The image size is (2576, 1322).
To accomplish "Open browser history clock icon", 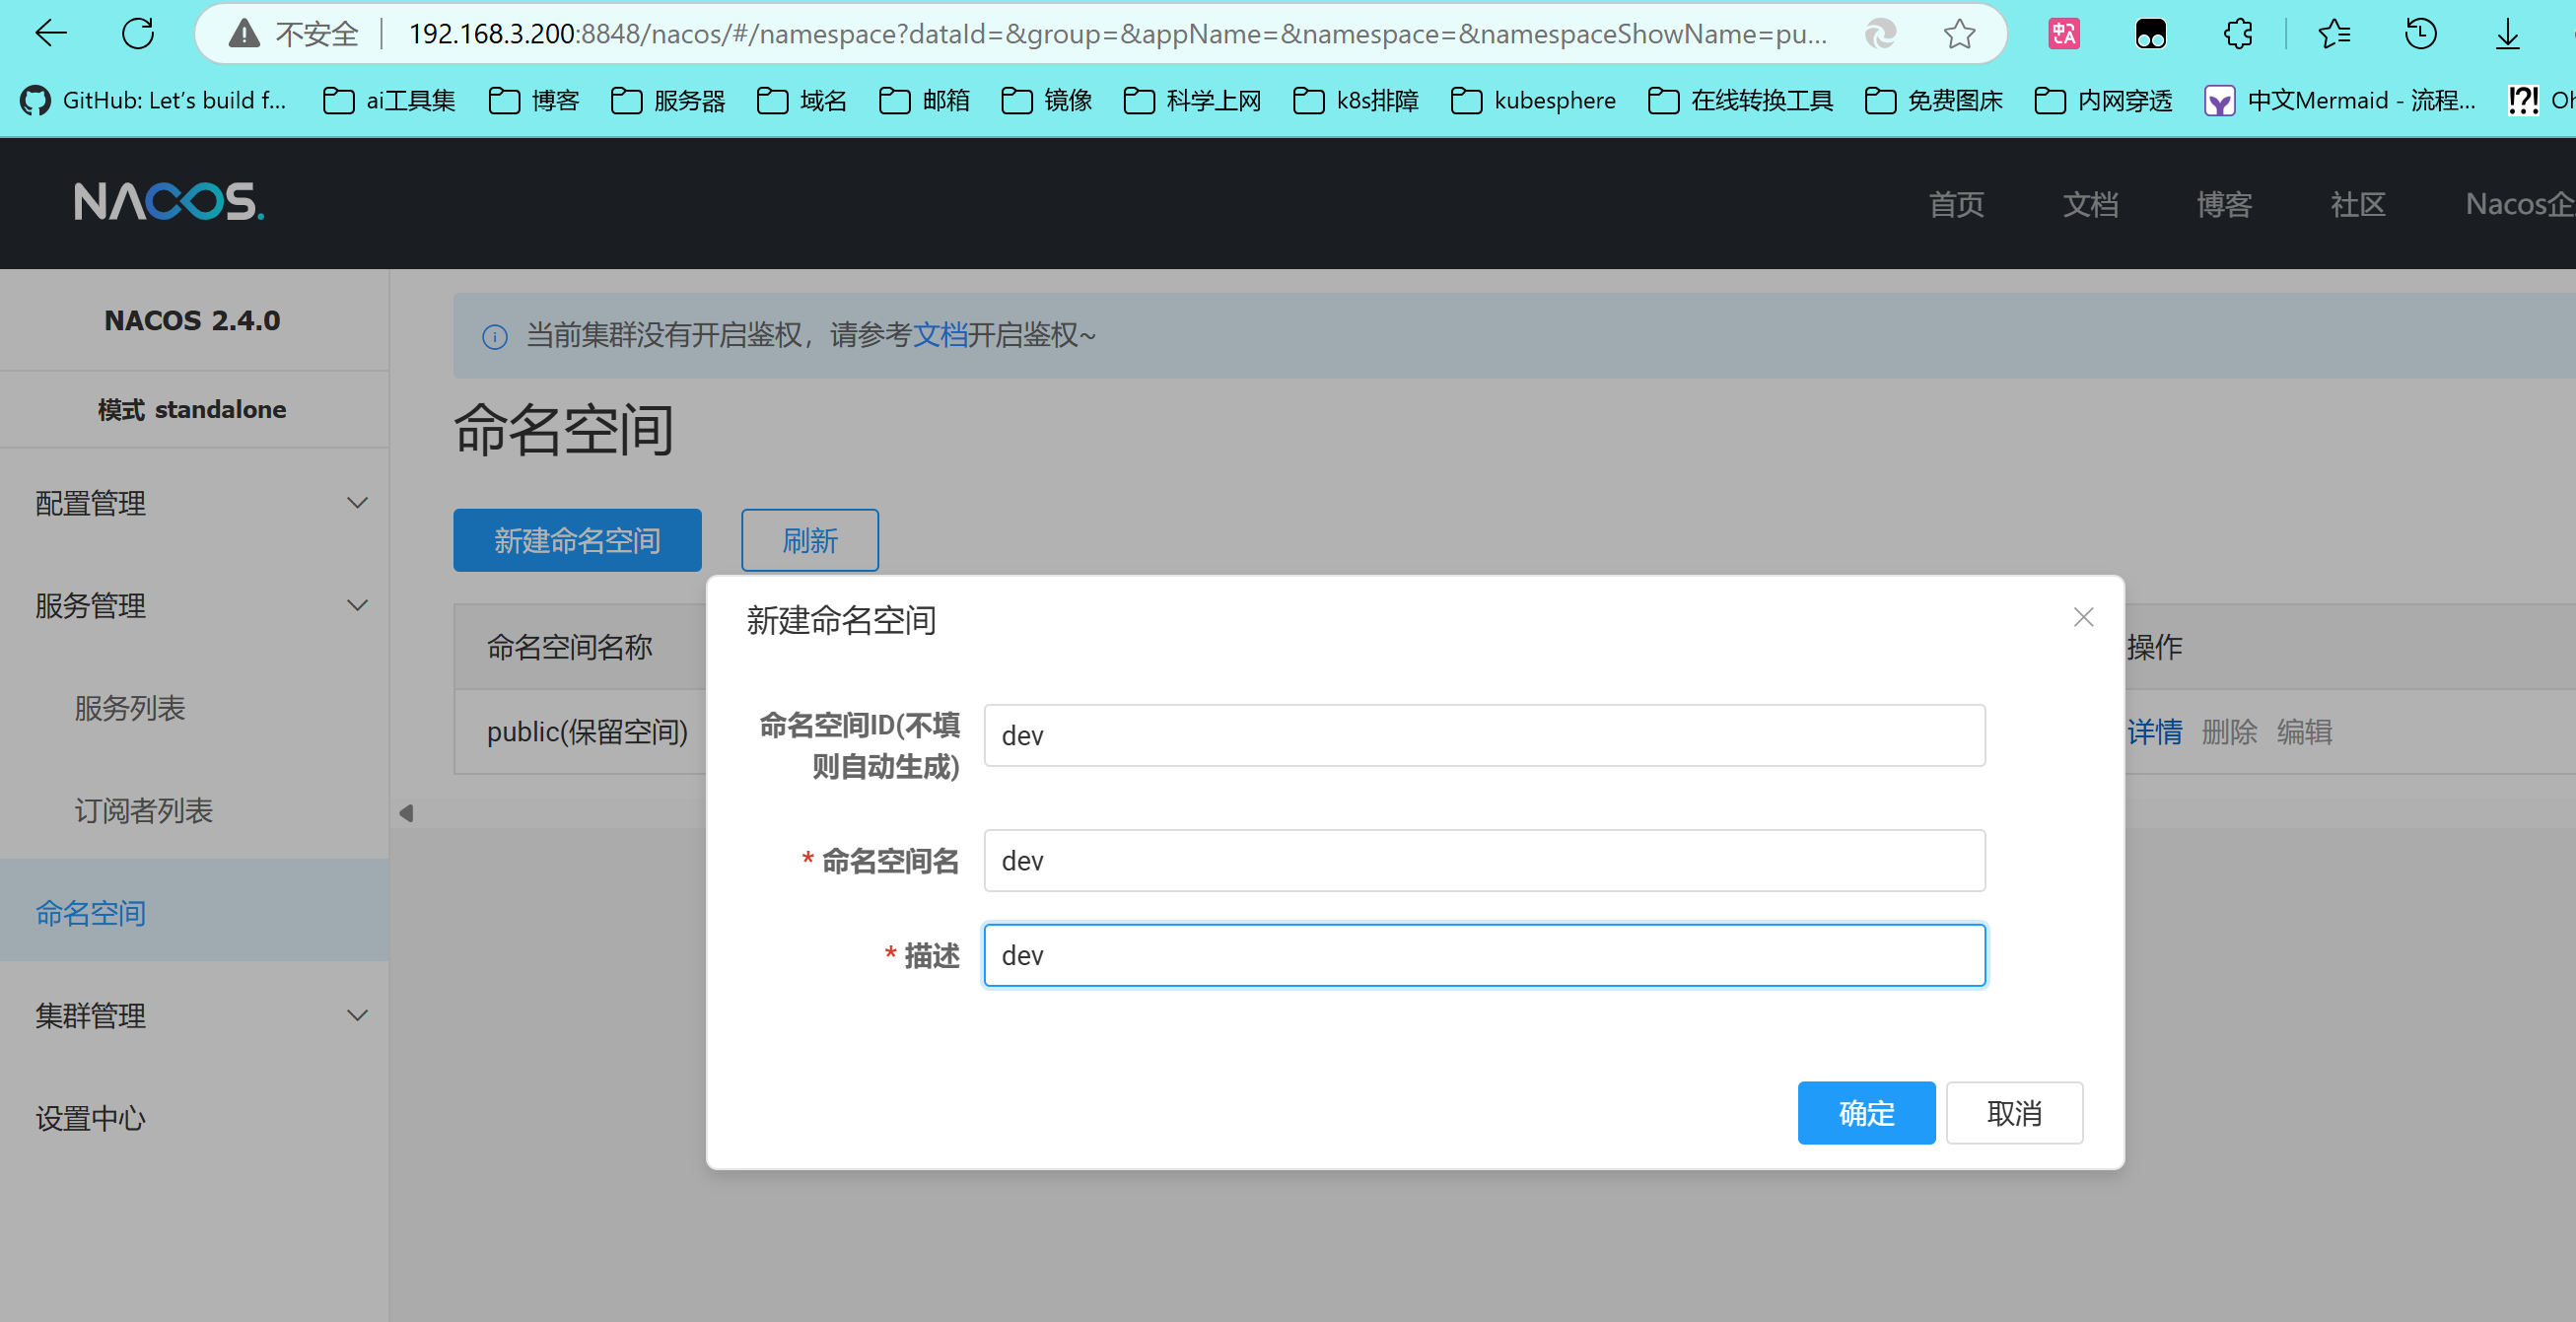I will pos(2420,34).
